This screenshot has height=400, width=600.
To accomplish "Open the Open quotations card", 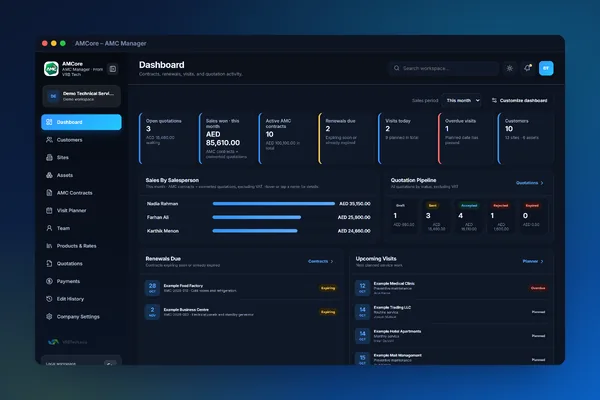I will coord(167,138).
